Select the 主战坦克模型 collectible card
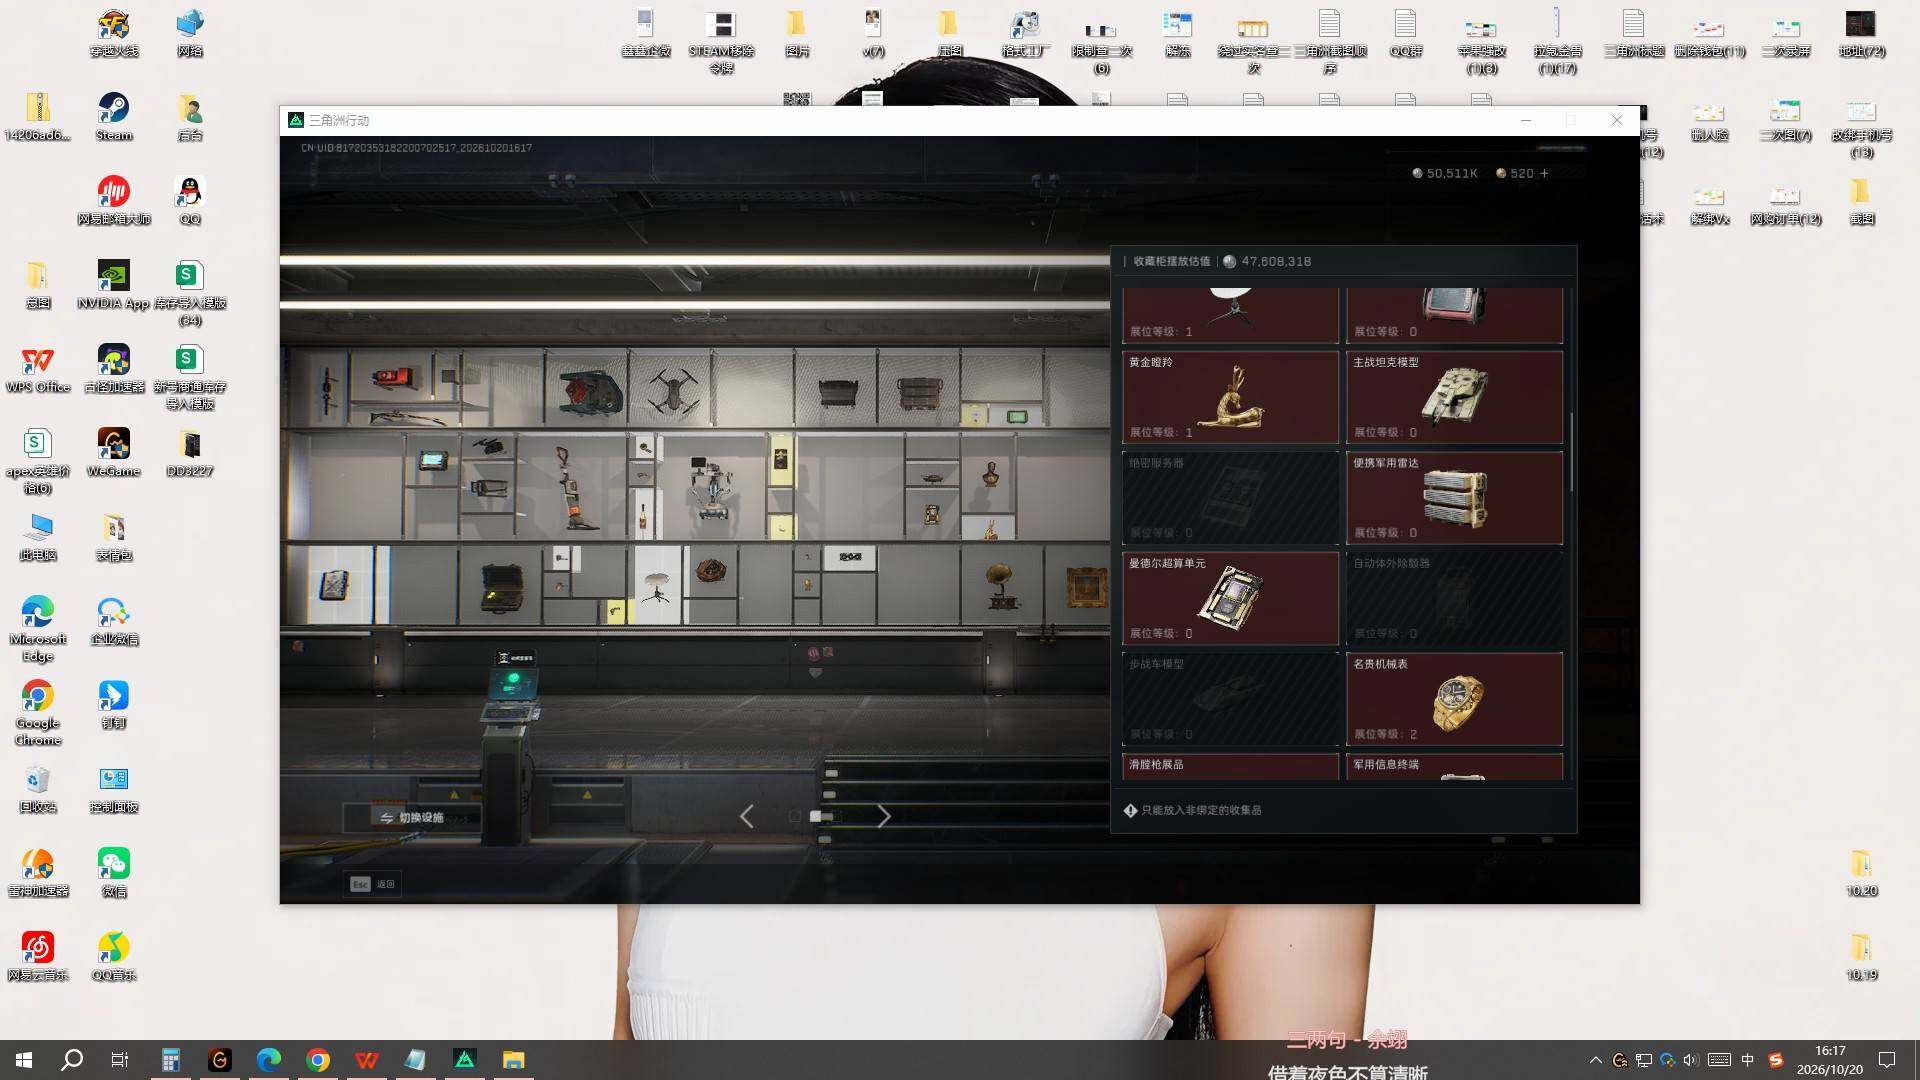The height and width of the screenshot is (1080, 1920). (1454, 397)
